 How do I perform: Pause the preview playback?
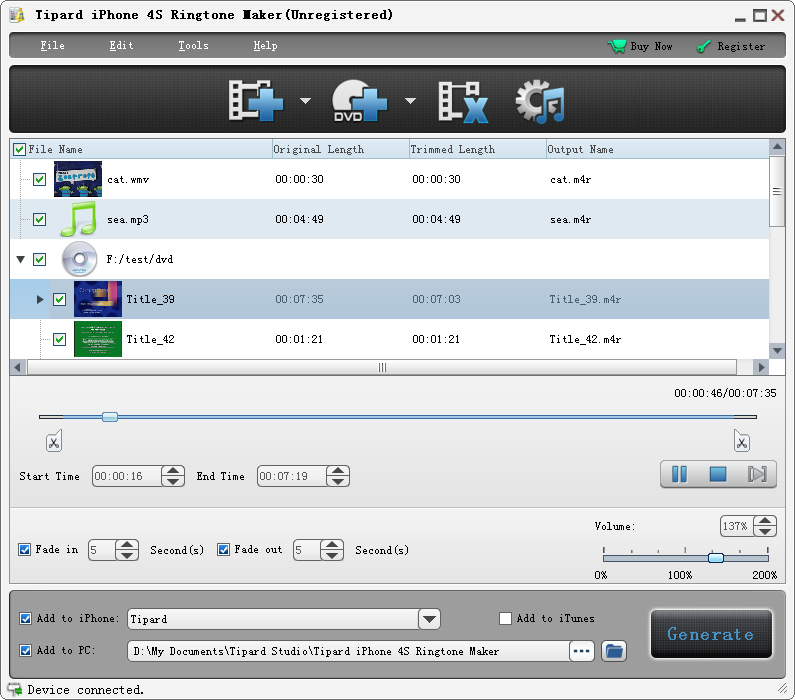[679, 474]
